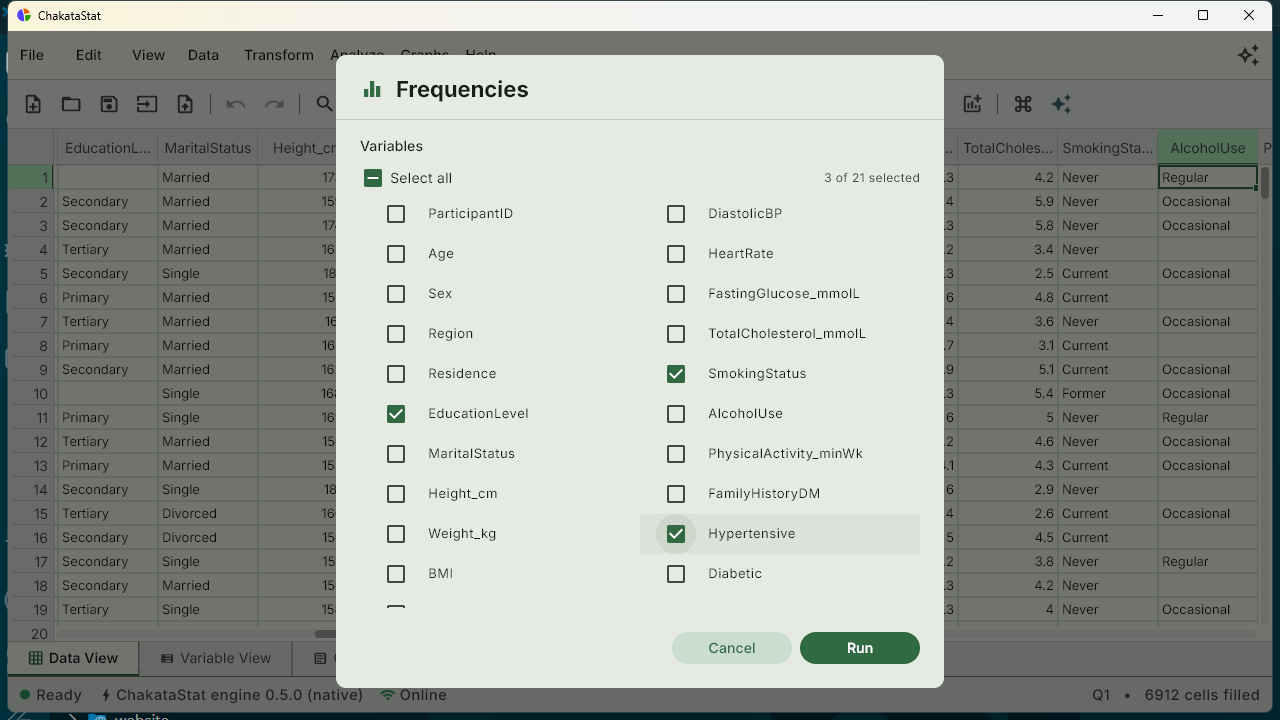Uncheck the Hypertensive checkbox

pos(676,533)
